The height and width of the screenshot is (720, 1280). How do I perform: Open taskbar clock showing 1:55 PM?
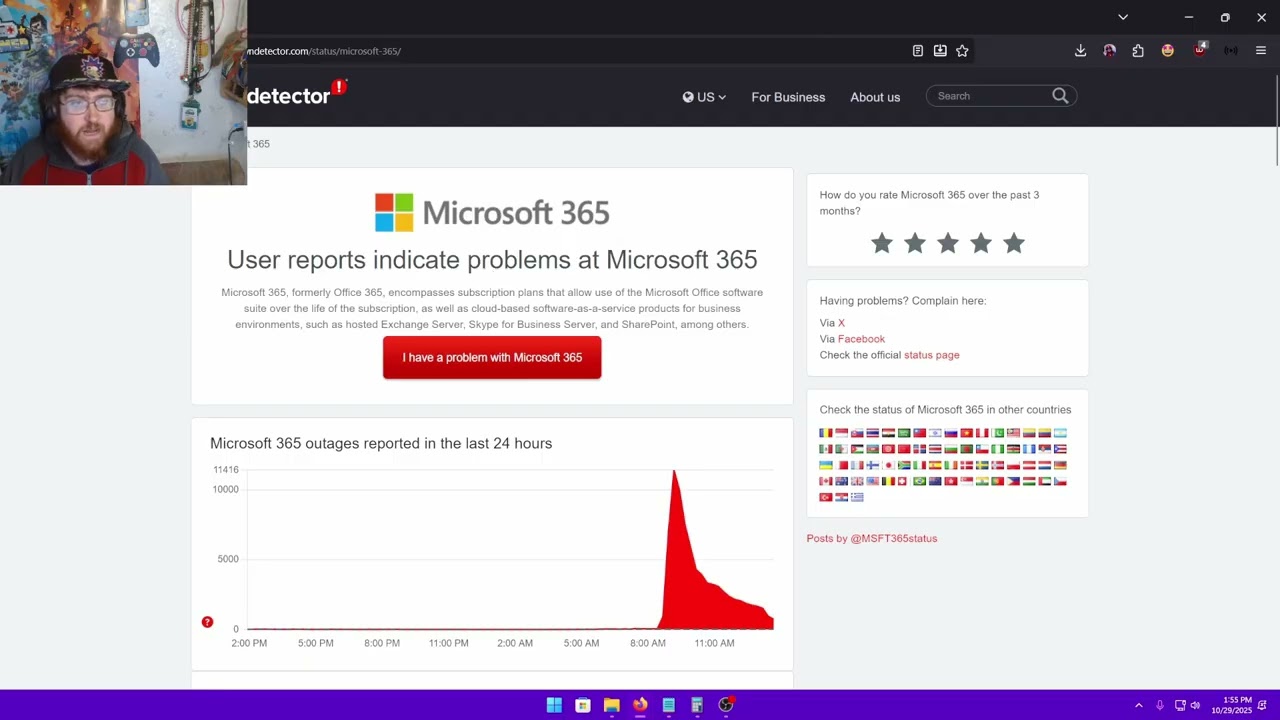pos(1231,705)
